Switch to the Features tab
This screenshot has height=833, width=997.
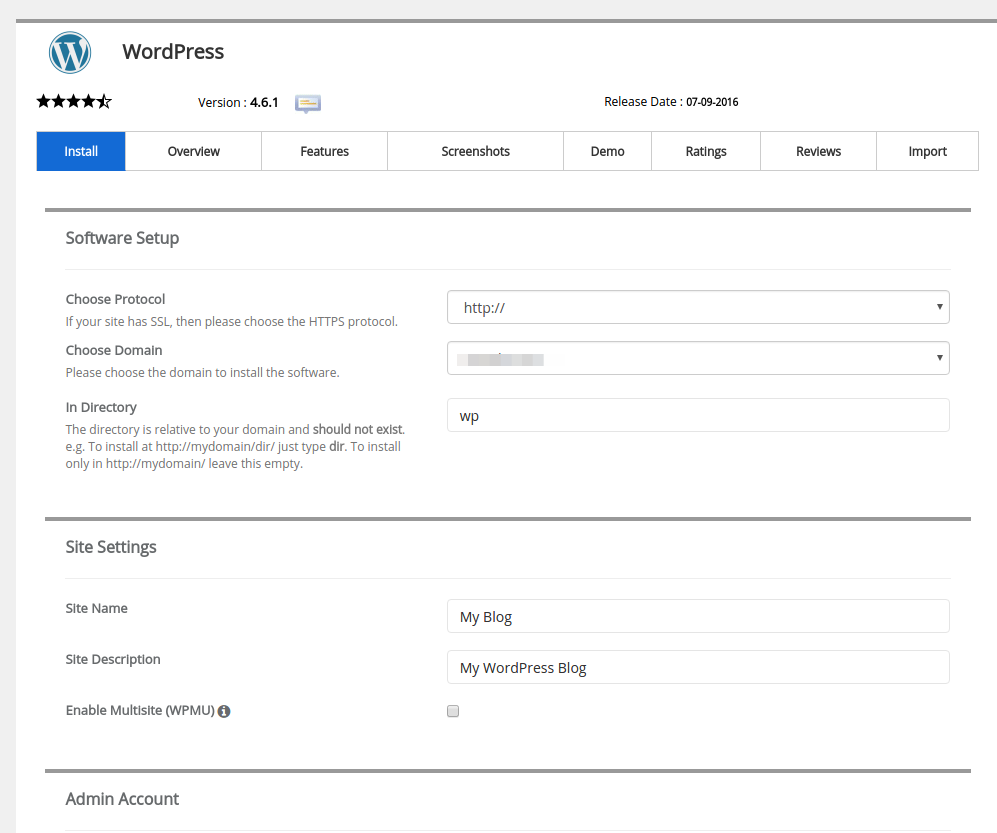pyautogui.click(x=324, y=151)
